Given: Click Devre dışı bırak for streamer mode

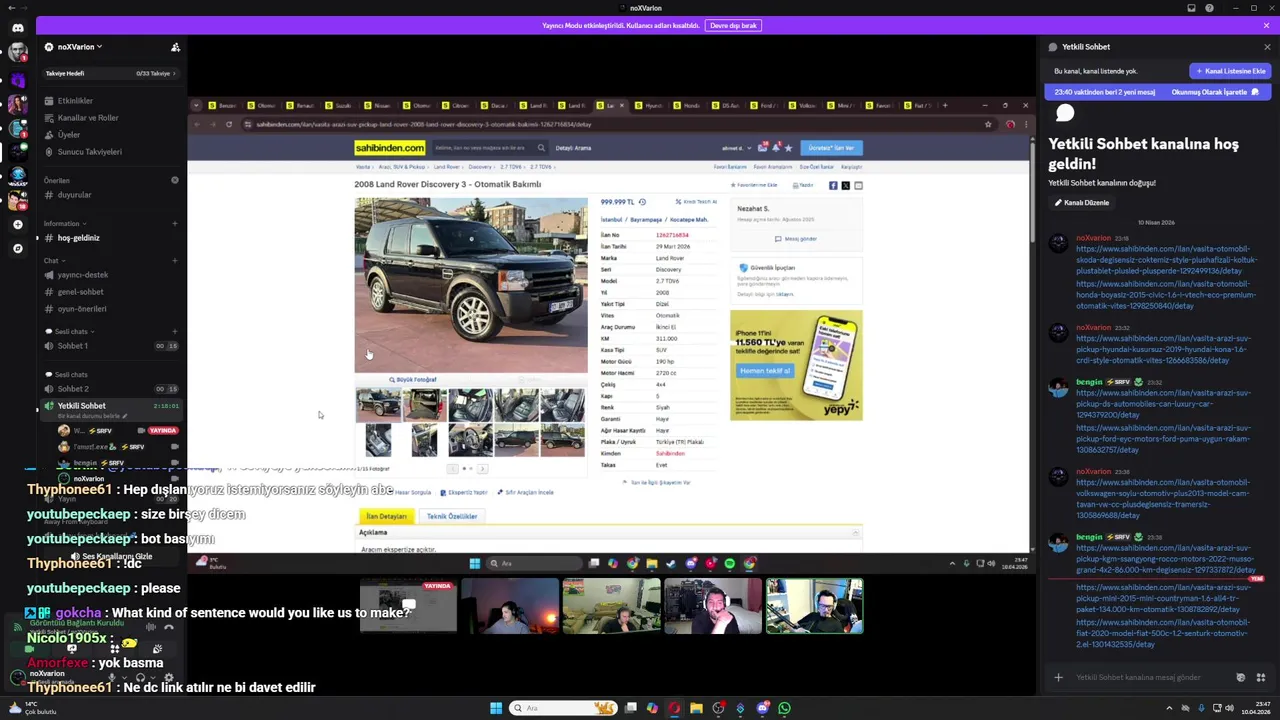Looking at the screenshot, I should coord(733,25).
